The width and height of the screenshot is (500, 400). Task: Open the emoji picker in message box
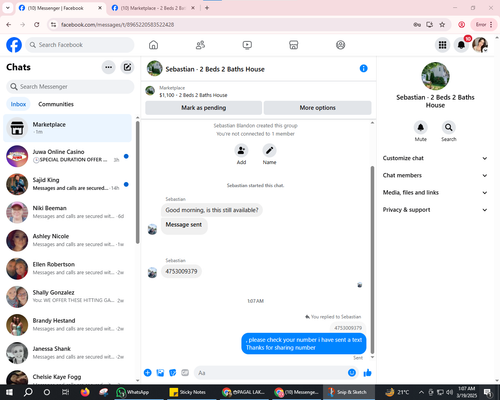pyautogui.click(x=352, y=373)
